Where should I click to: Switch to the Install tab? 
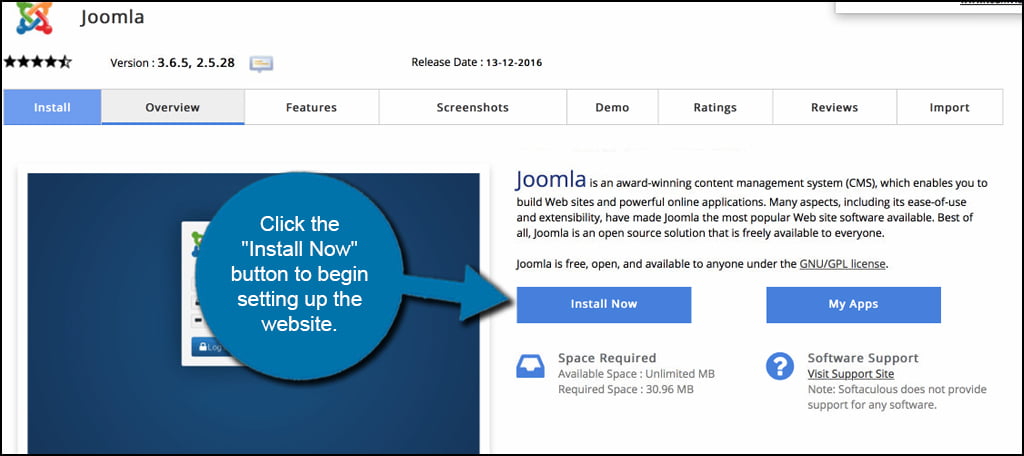click(x=52, y=107)
